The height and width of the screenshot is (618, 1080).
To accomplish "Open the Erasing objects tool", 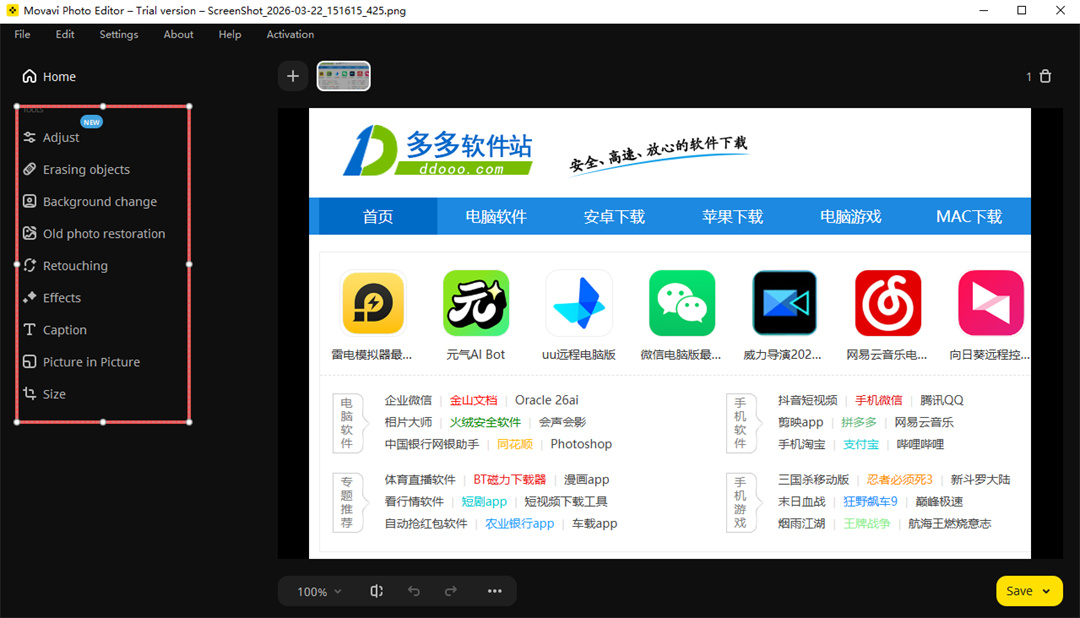I will pyautogui.click(x=76, y=169).
